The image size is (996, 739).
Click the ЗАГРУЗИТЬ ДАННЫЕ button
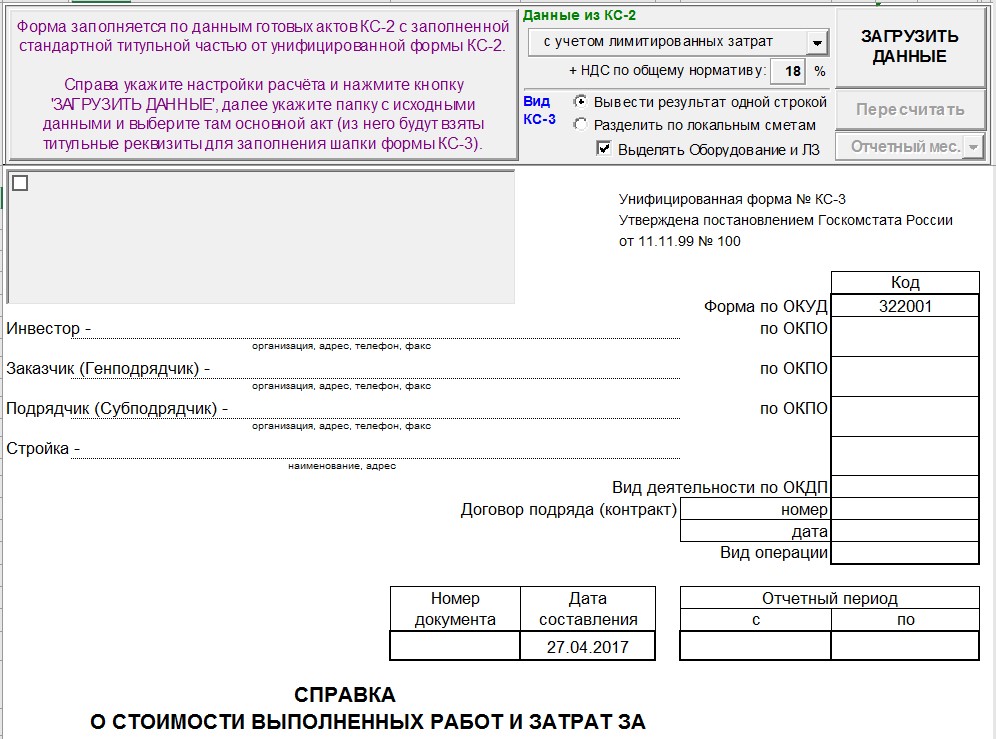coord(910,47)
